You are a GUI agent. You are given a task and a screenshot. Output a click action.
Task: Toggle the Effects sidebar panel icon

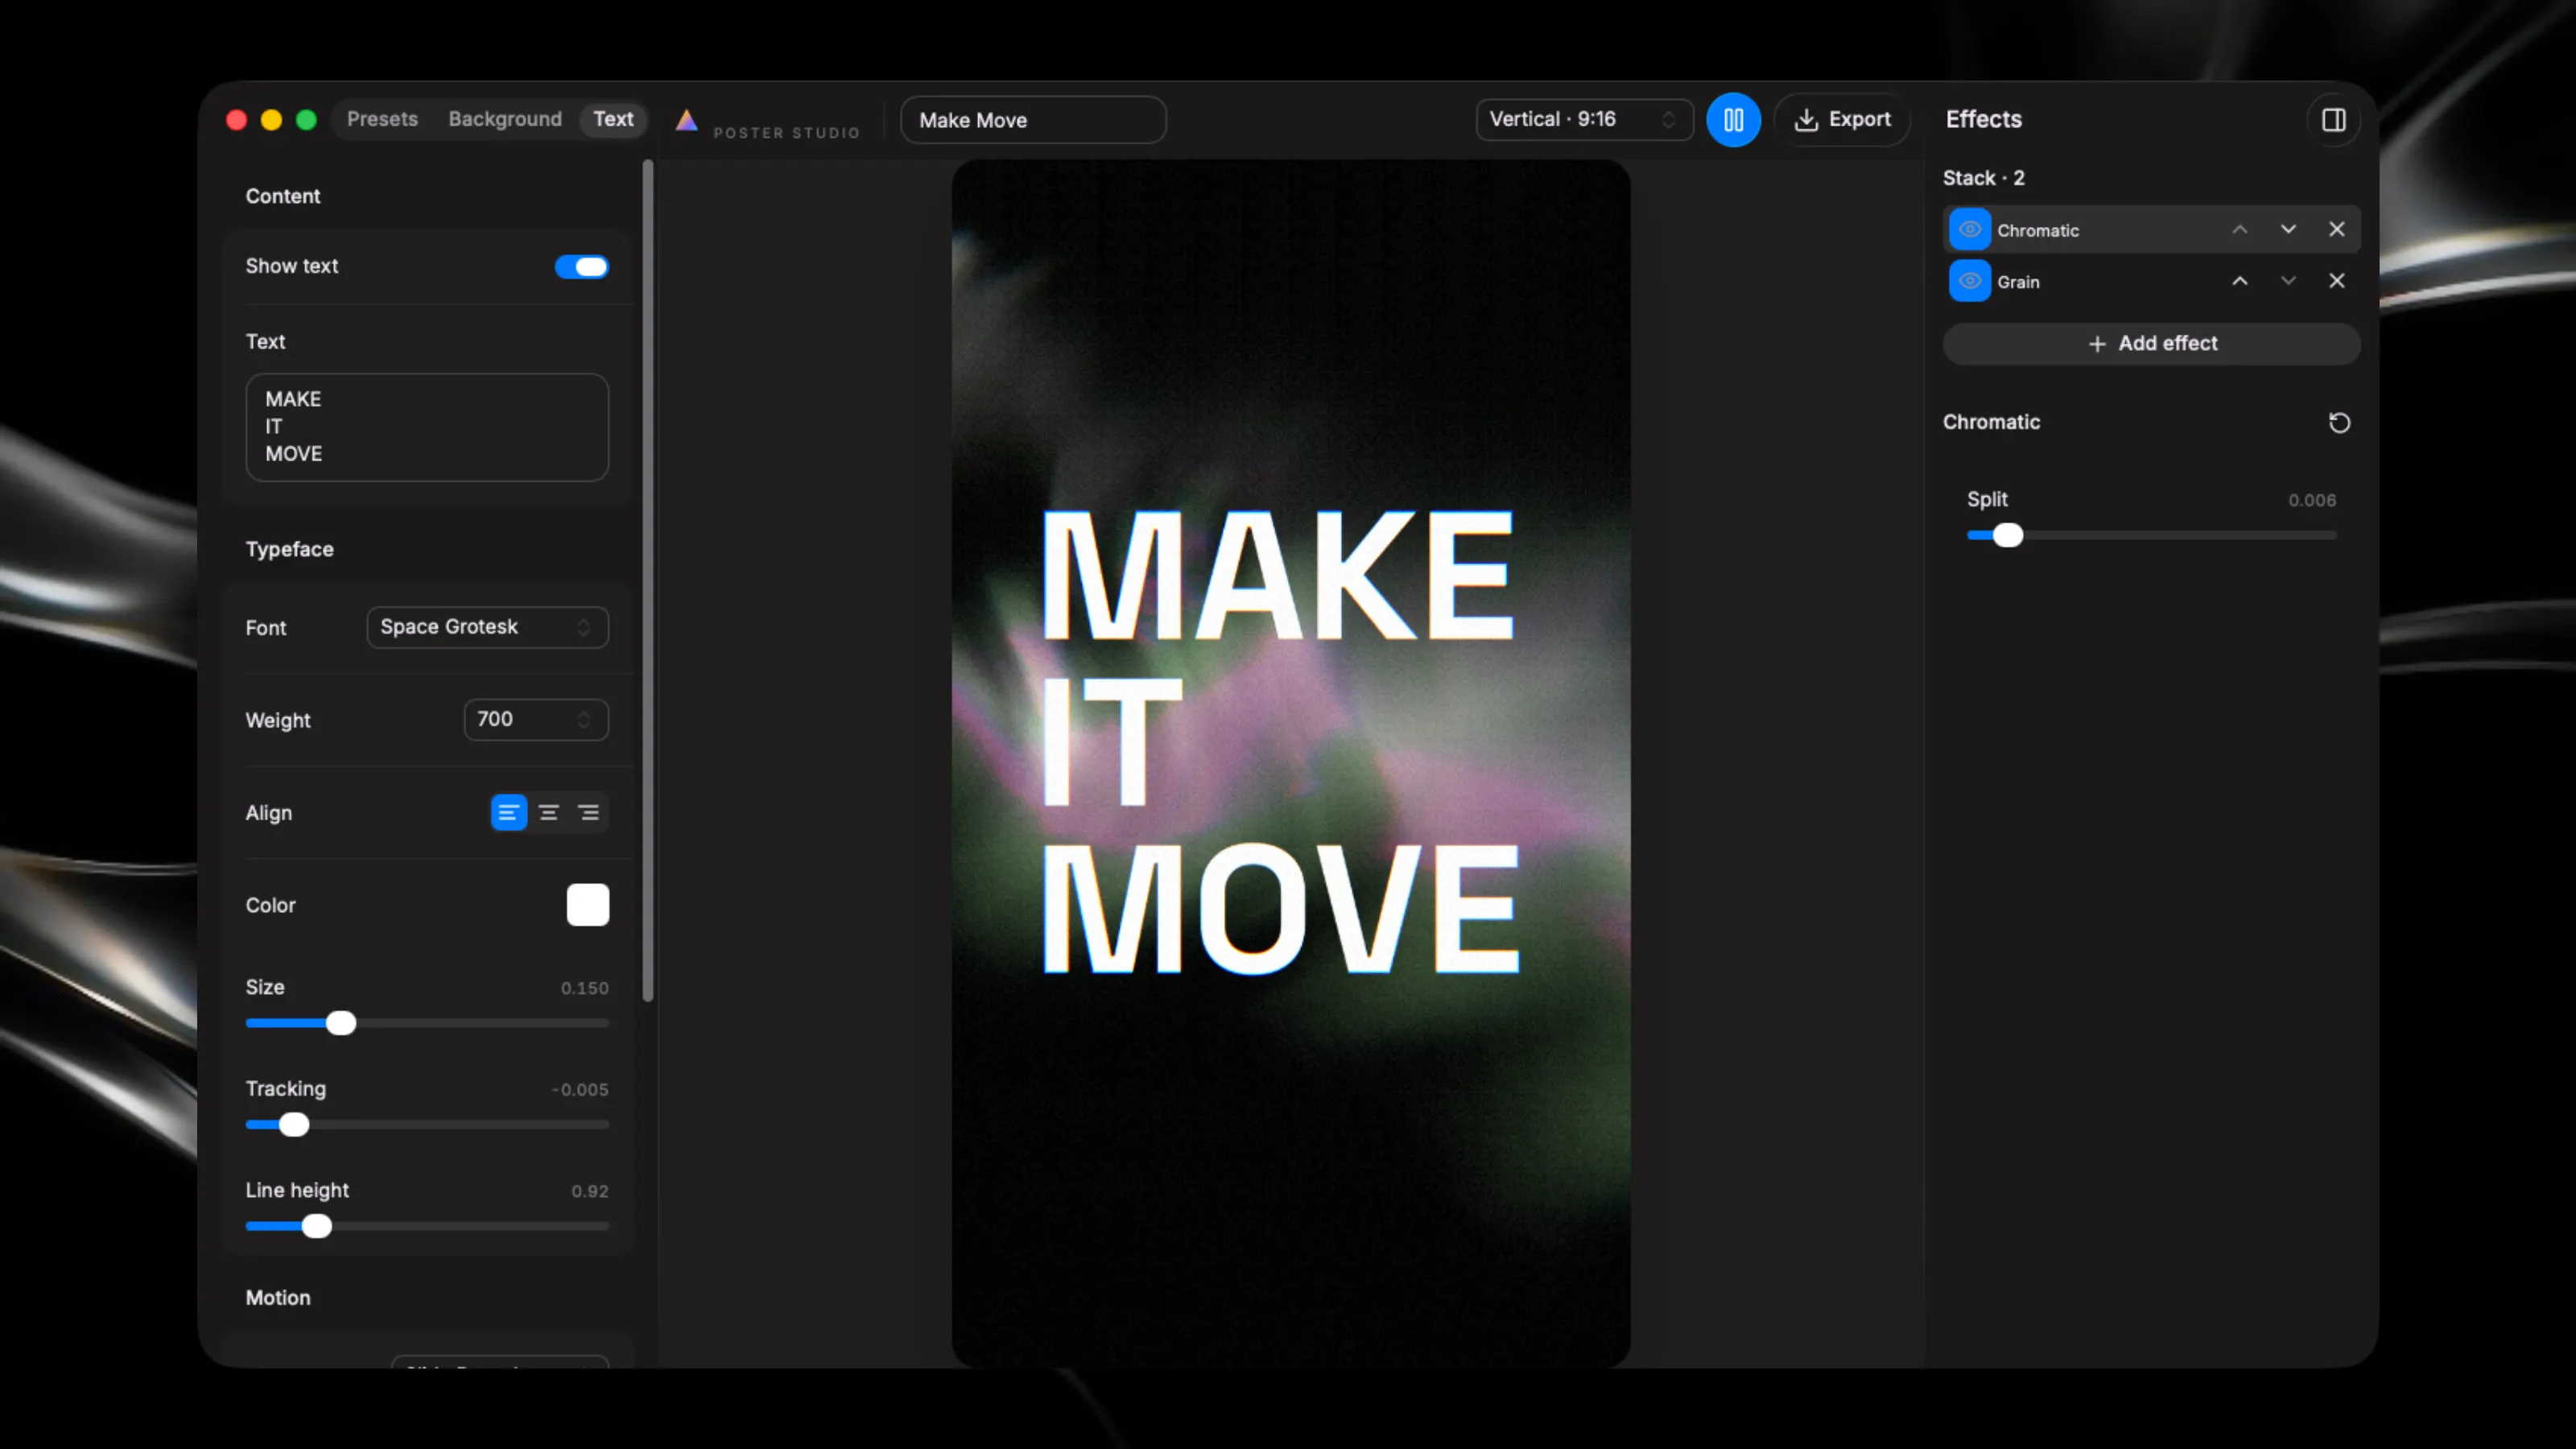click(x=2333, y=120)
